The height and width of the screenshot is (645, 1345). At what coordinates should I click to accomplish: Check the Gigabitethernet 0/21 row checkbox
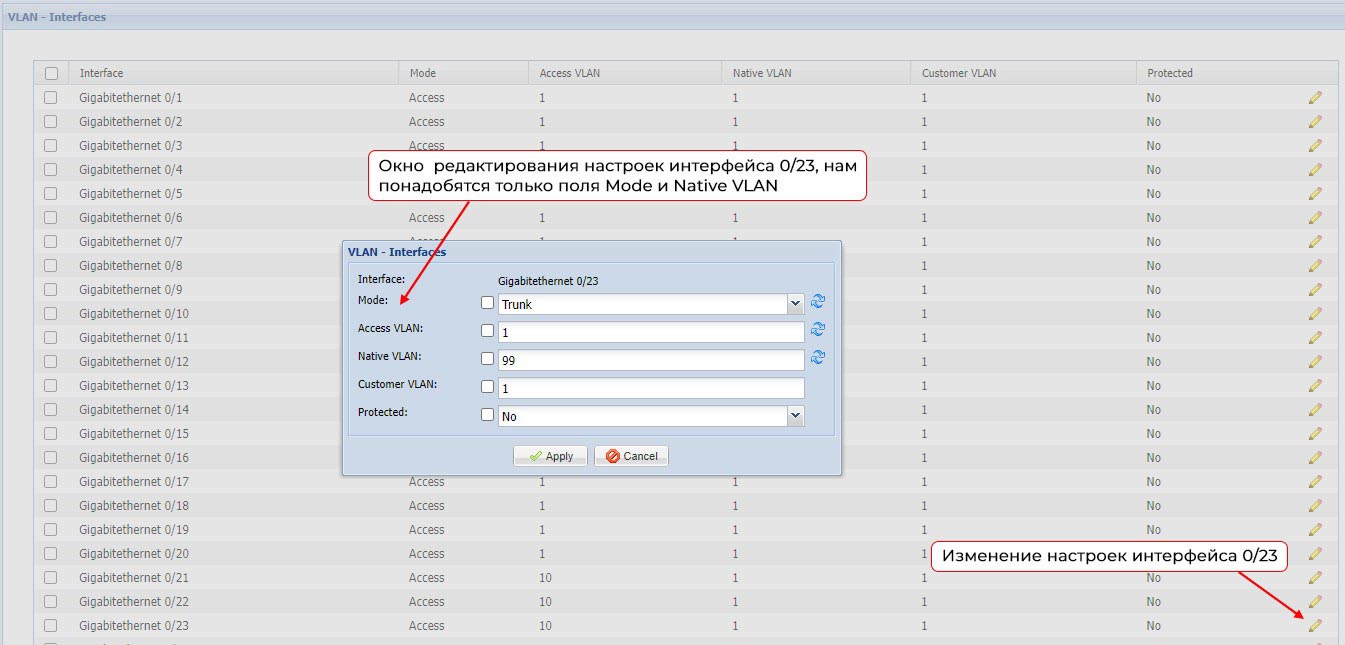[x=51, y=578]
